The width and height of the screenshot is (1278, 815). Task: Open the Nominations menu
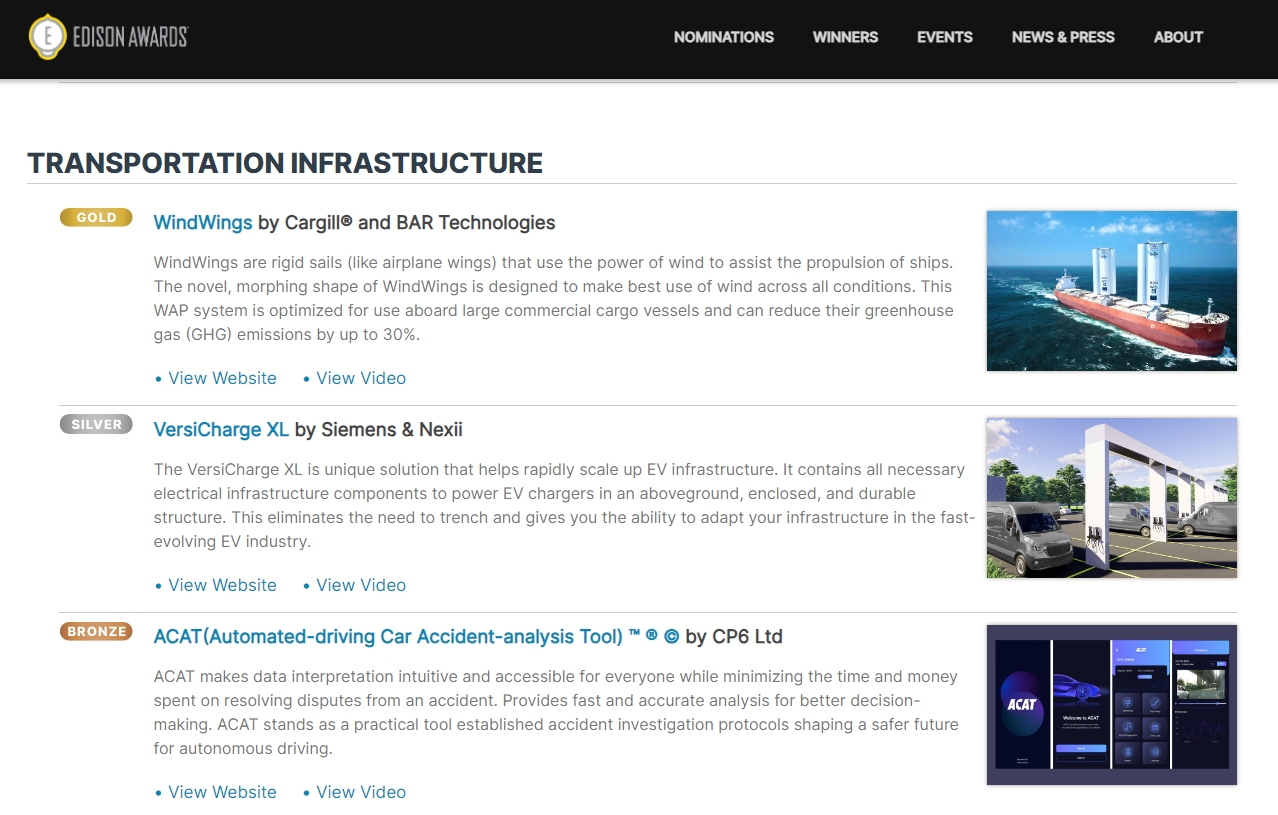(723, 37)
